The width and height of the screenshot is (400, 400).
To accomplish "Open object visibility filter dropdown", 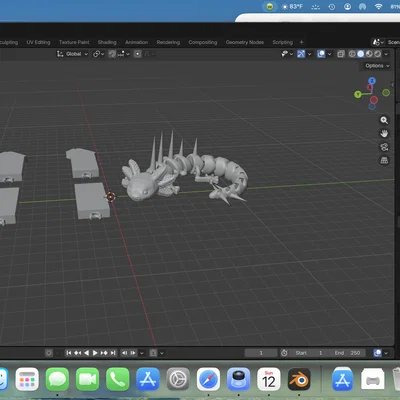I will 287,54.
